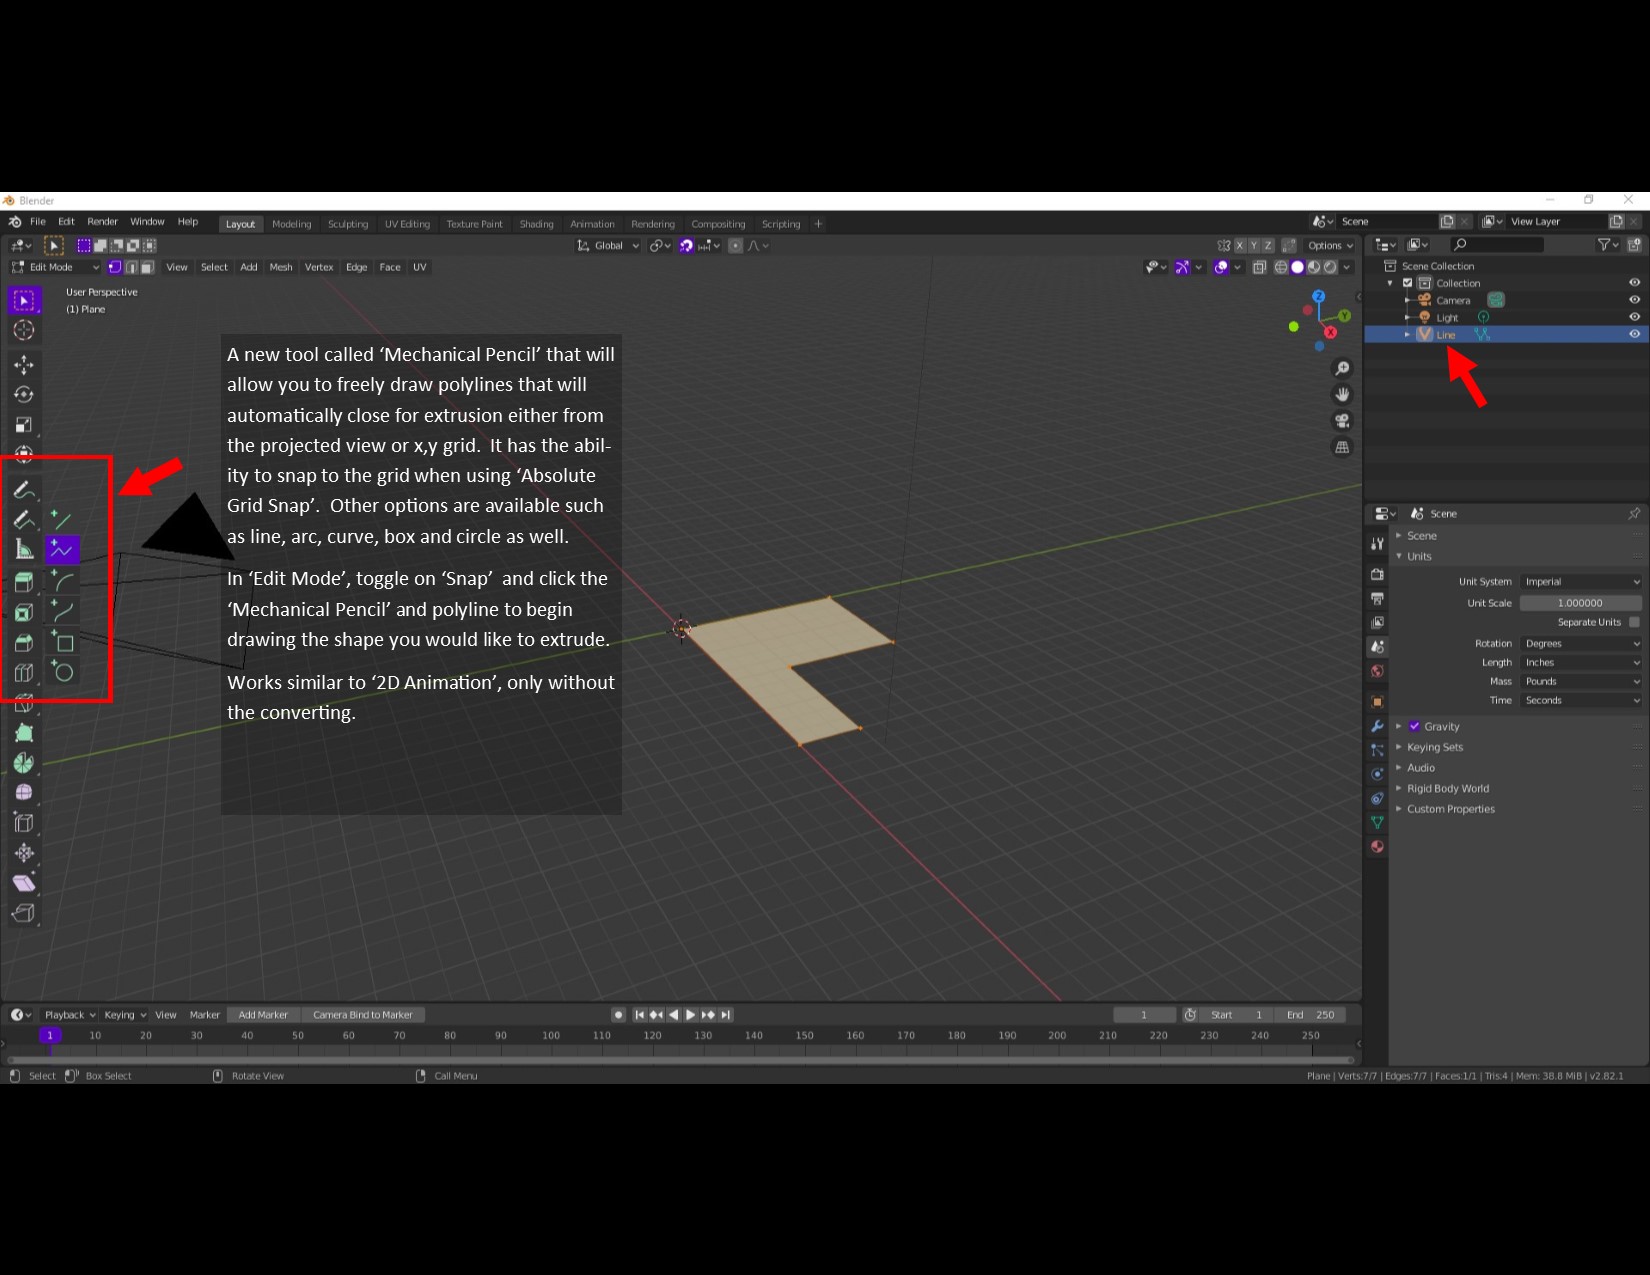Select the Shear tool
This screenshot has height=1275, width=1650.
click(24, 883)
